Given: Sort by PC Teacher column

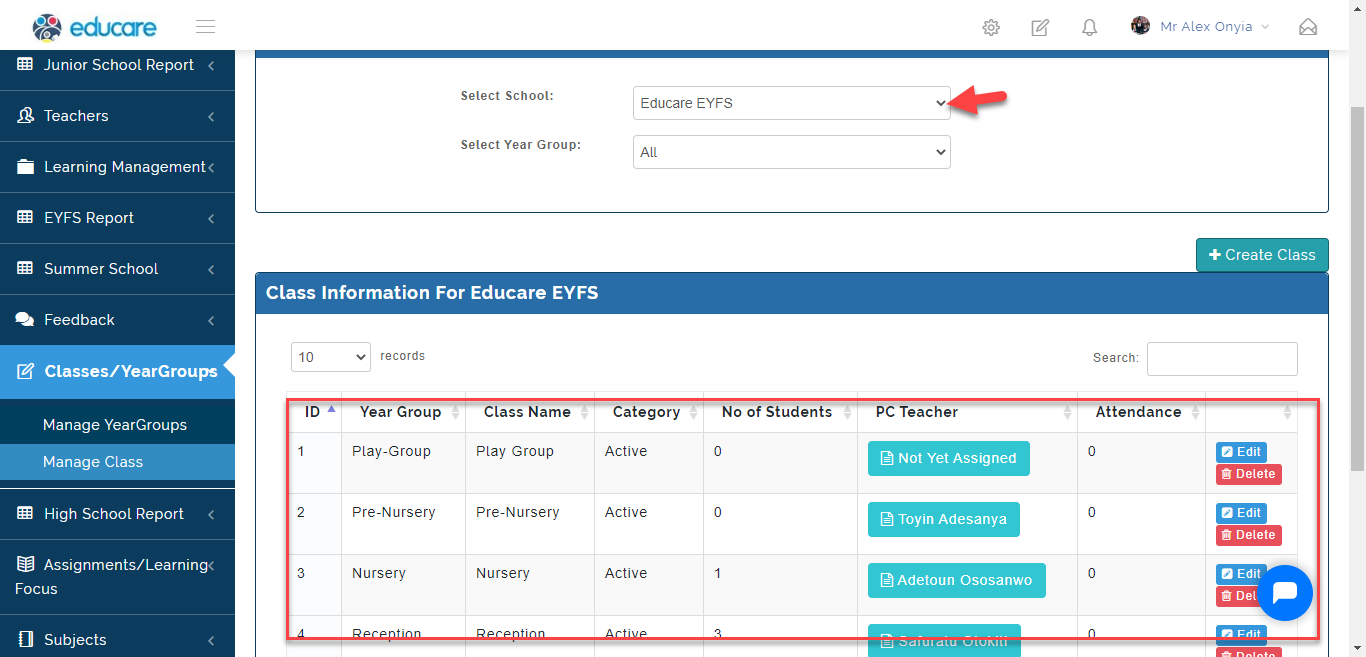Looking at the screenshot, I should coord(967,412).
